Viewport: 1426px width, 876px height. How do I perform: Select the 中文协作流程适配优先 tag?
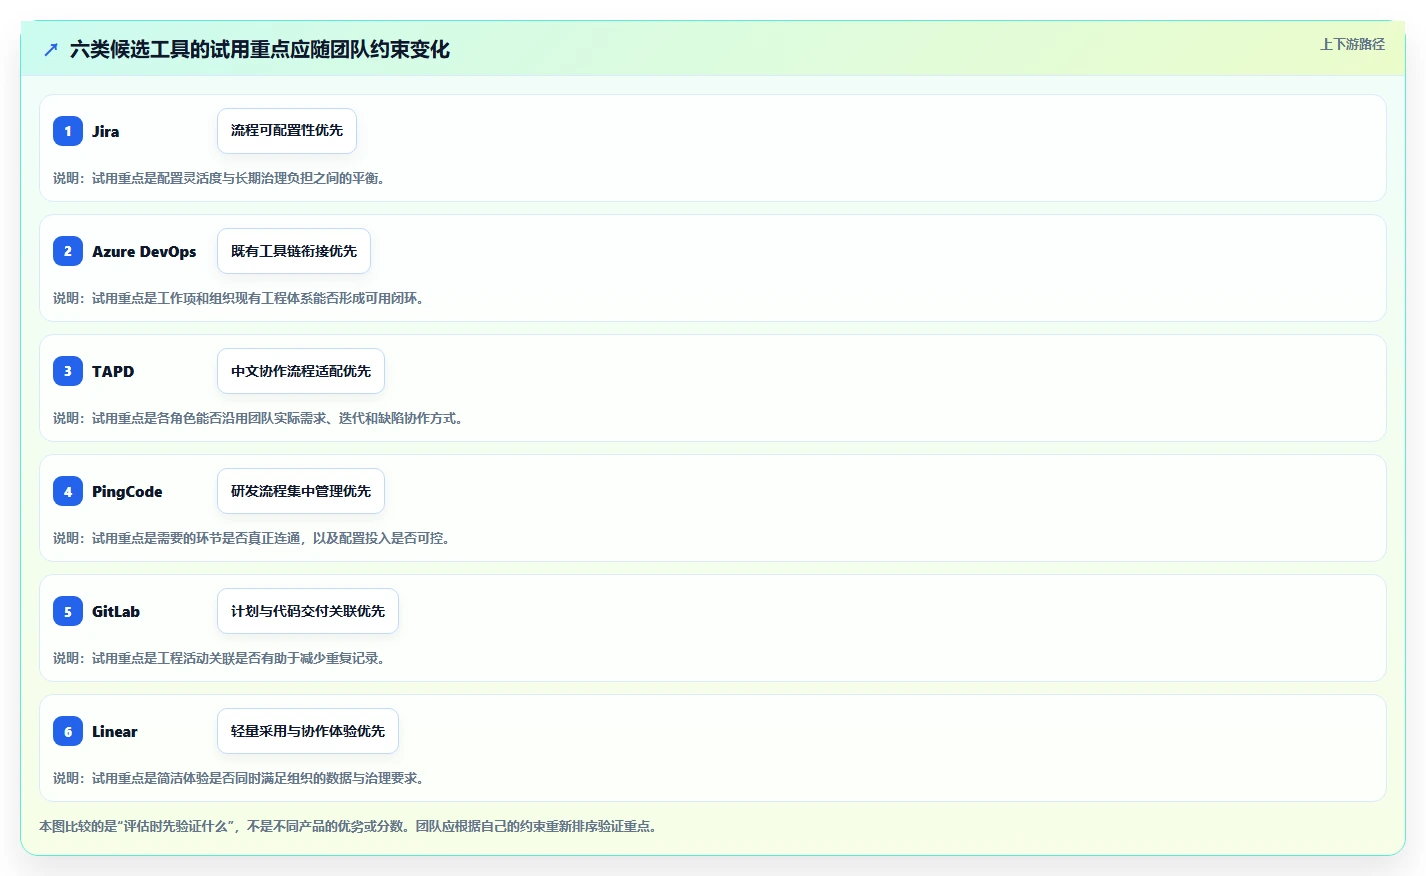[x=301, y=371]
